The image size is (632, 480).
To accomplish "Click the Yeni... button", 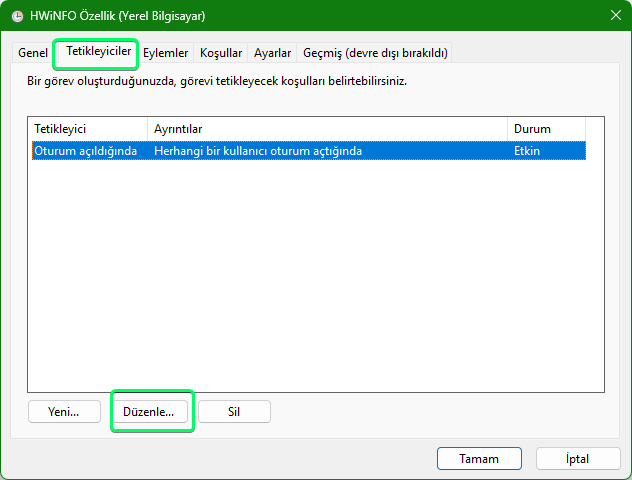I will [x=64, y=411].
